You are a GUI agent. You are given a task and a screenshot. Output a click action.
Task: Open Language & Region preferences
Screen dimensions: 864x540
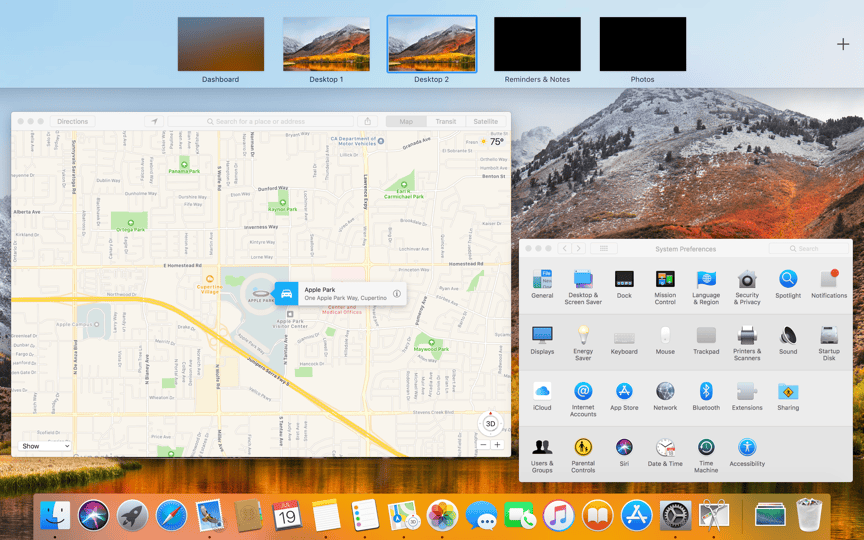pos(706,287)
